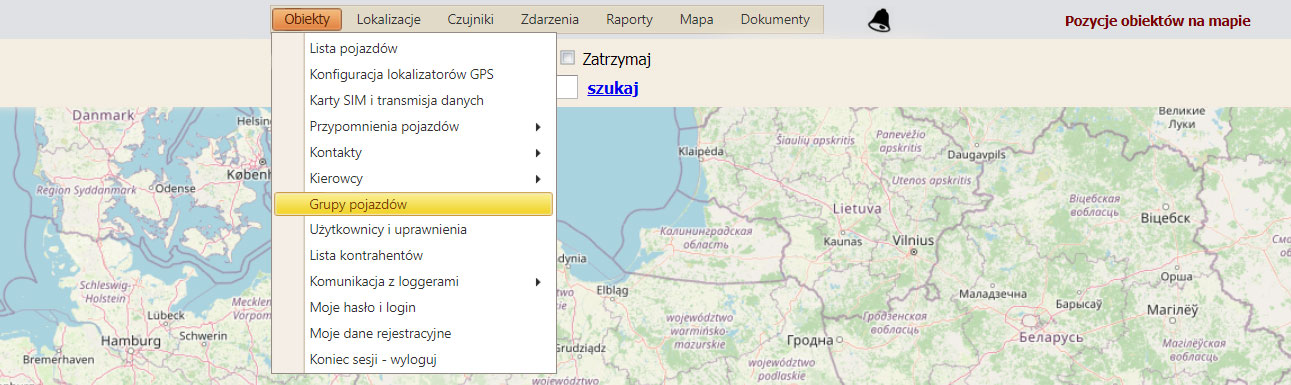
Task: Choose Konfiguracja lokalizatorów GPS
Action: pyautogui.click(x=413, y=75)
